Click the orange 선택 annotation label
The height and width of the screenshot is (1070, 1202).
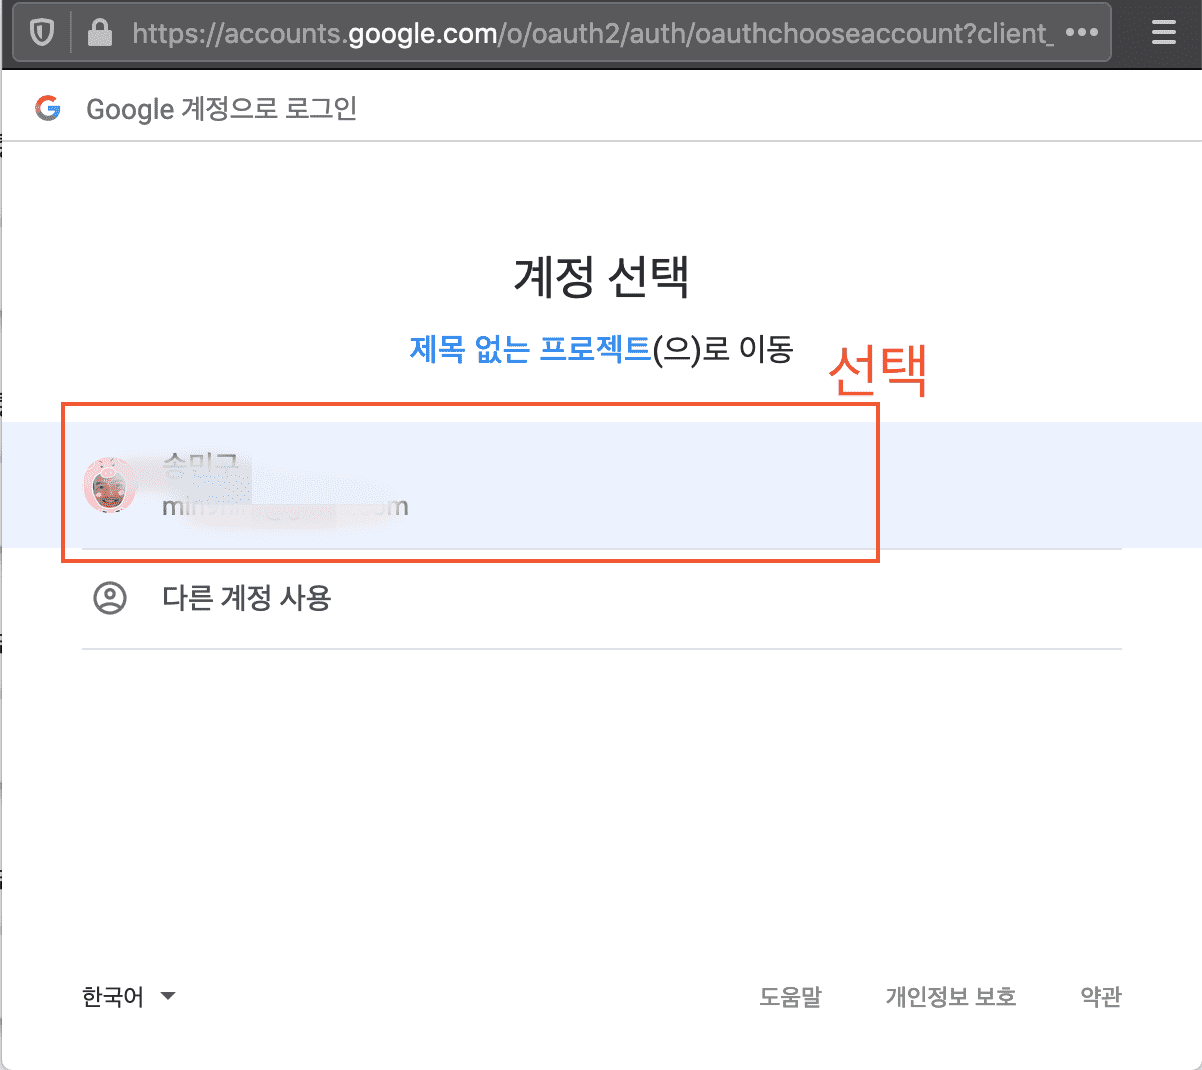[x=878, y=370]
